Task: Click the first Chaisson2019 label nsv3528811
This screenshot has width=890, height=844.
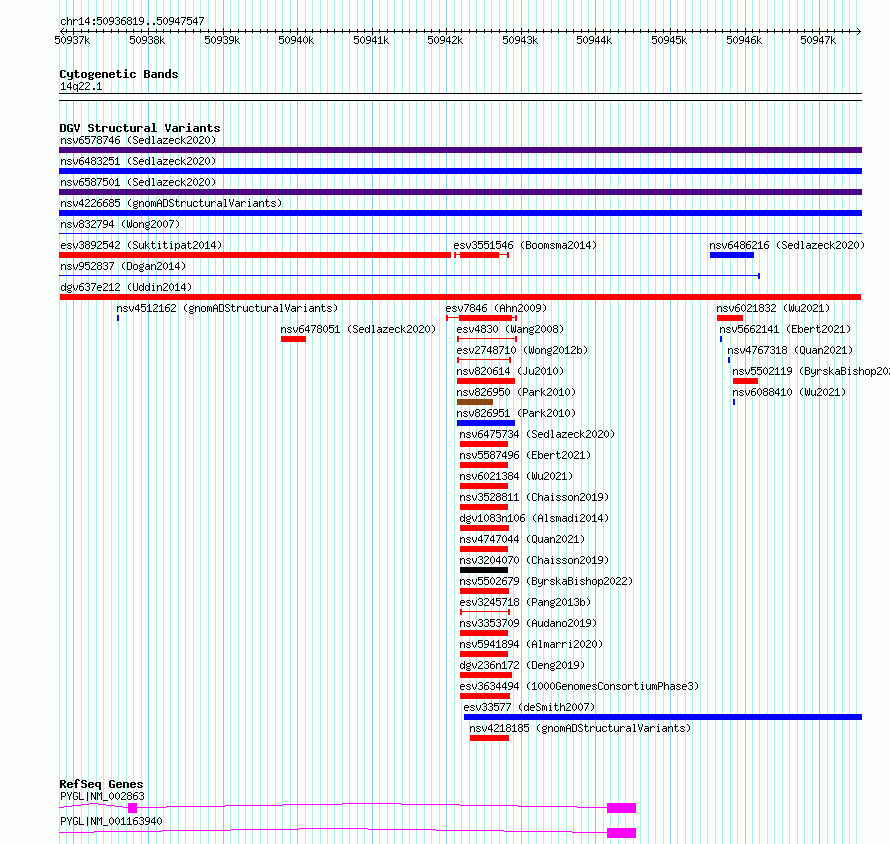Action: point(534,497)
